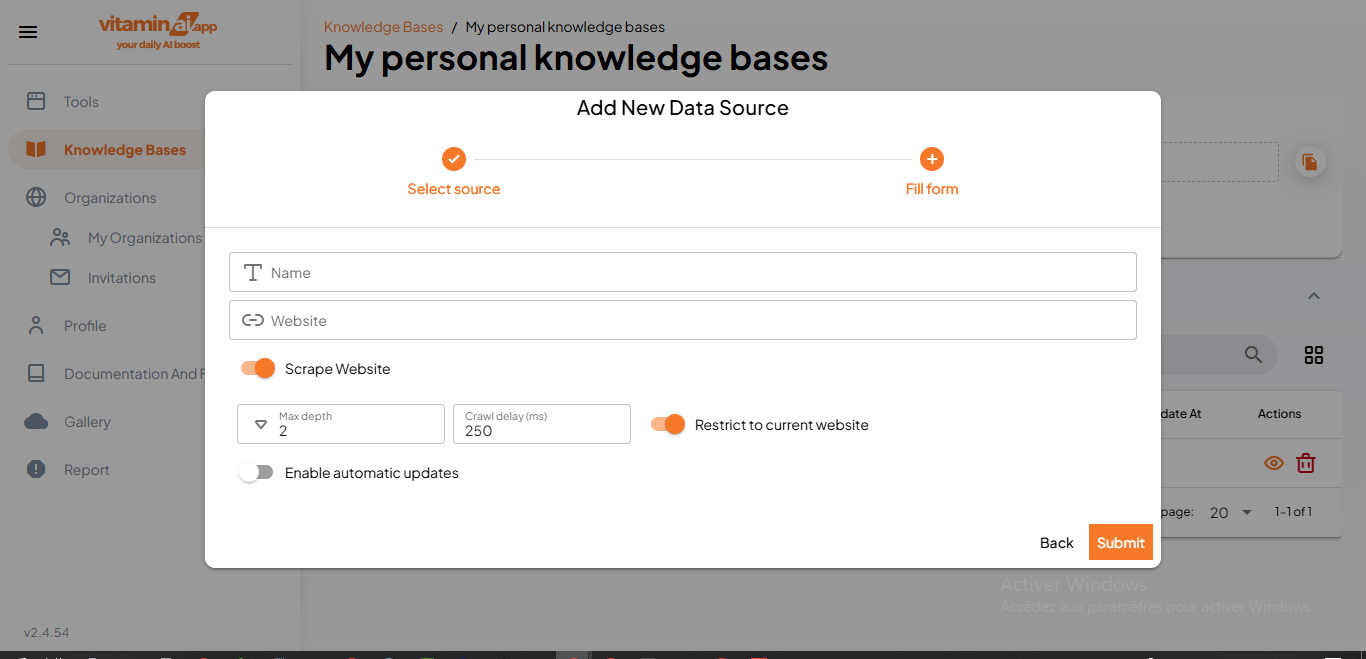Enable automatic updates toggle
Viewport: 1366px width, 659px height.
(x=256, y=473)
